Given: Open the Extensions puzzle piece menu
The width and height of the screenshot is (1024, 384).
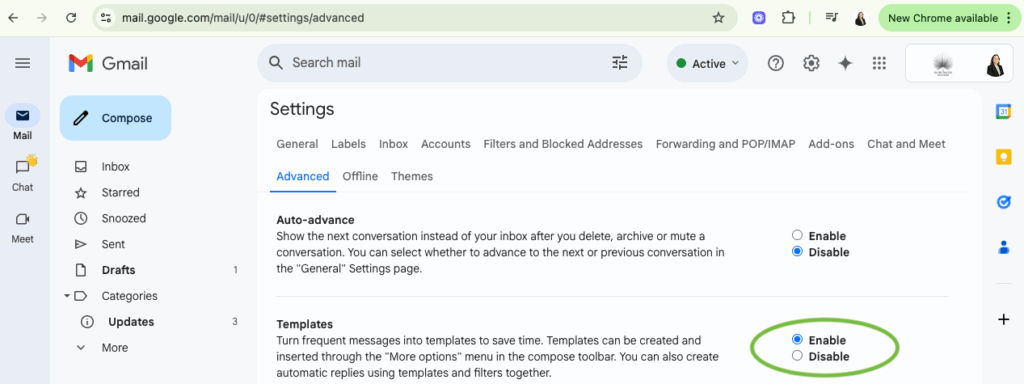Looking at the screenshot, I should 788,18.
